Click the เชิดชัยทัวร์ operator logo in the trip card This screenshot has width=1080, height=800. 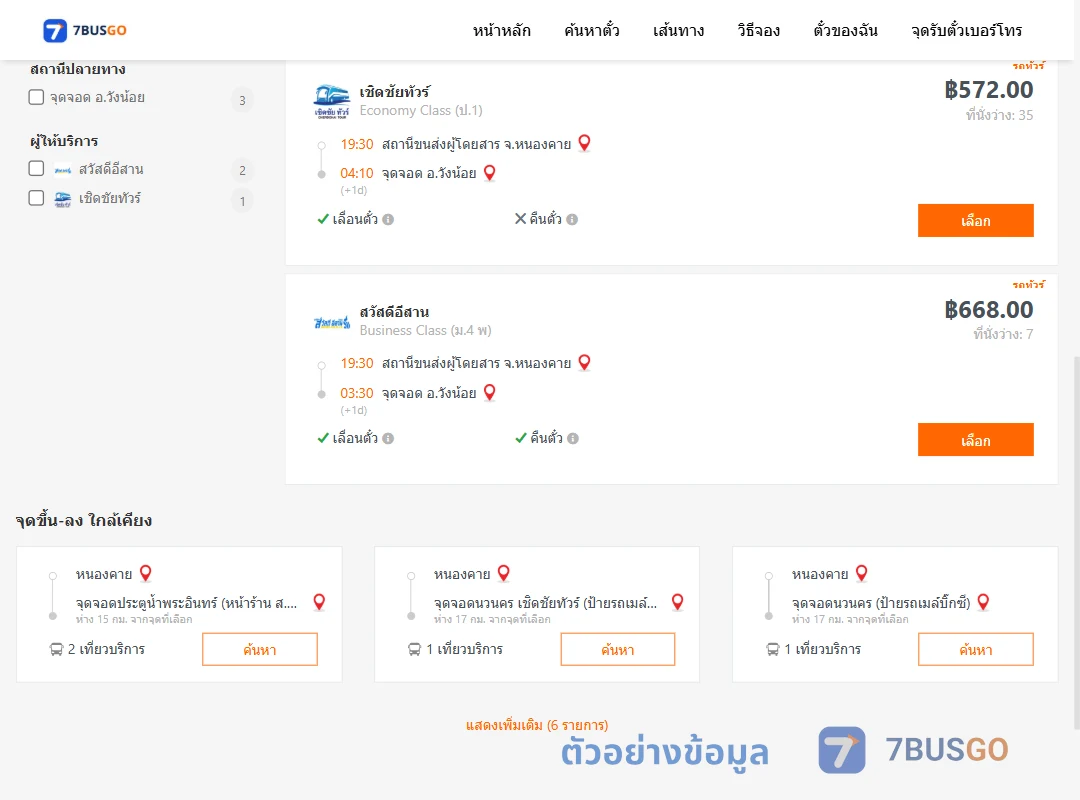[x=332, y=101]
